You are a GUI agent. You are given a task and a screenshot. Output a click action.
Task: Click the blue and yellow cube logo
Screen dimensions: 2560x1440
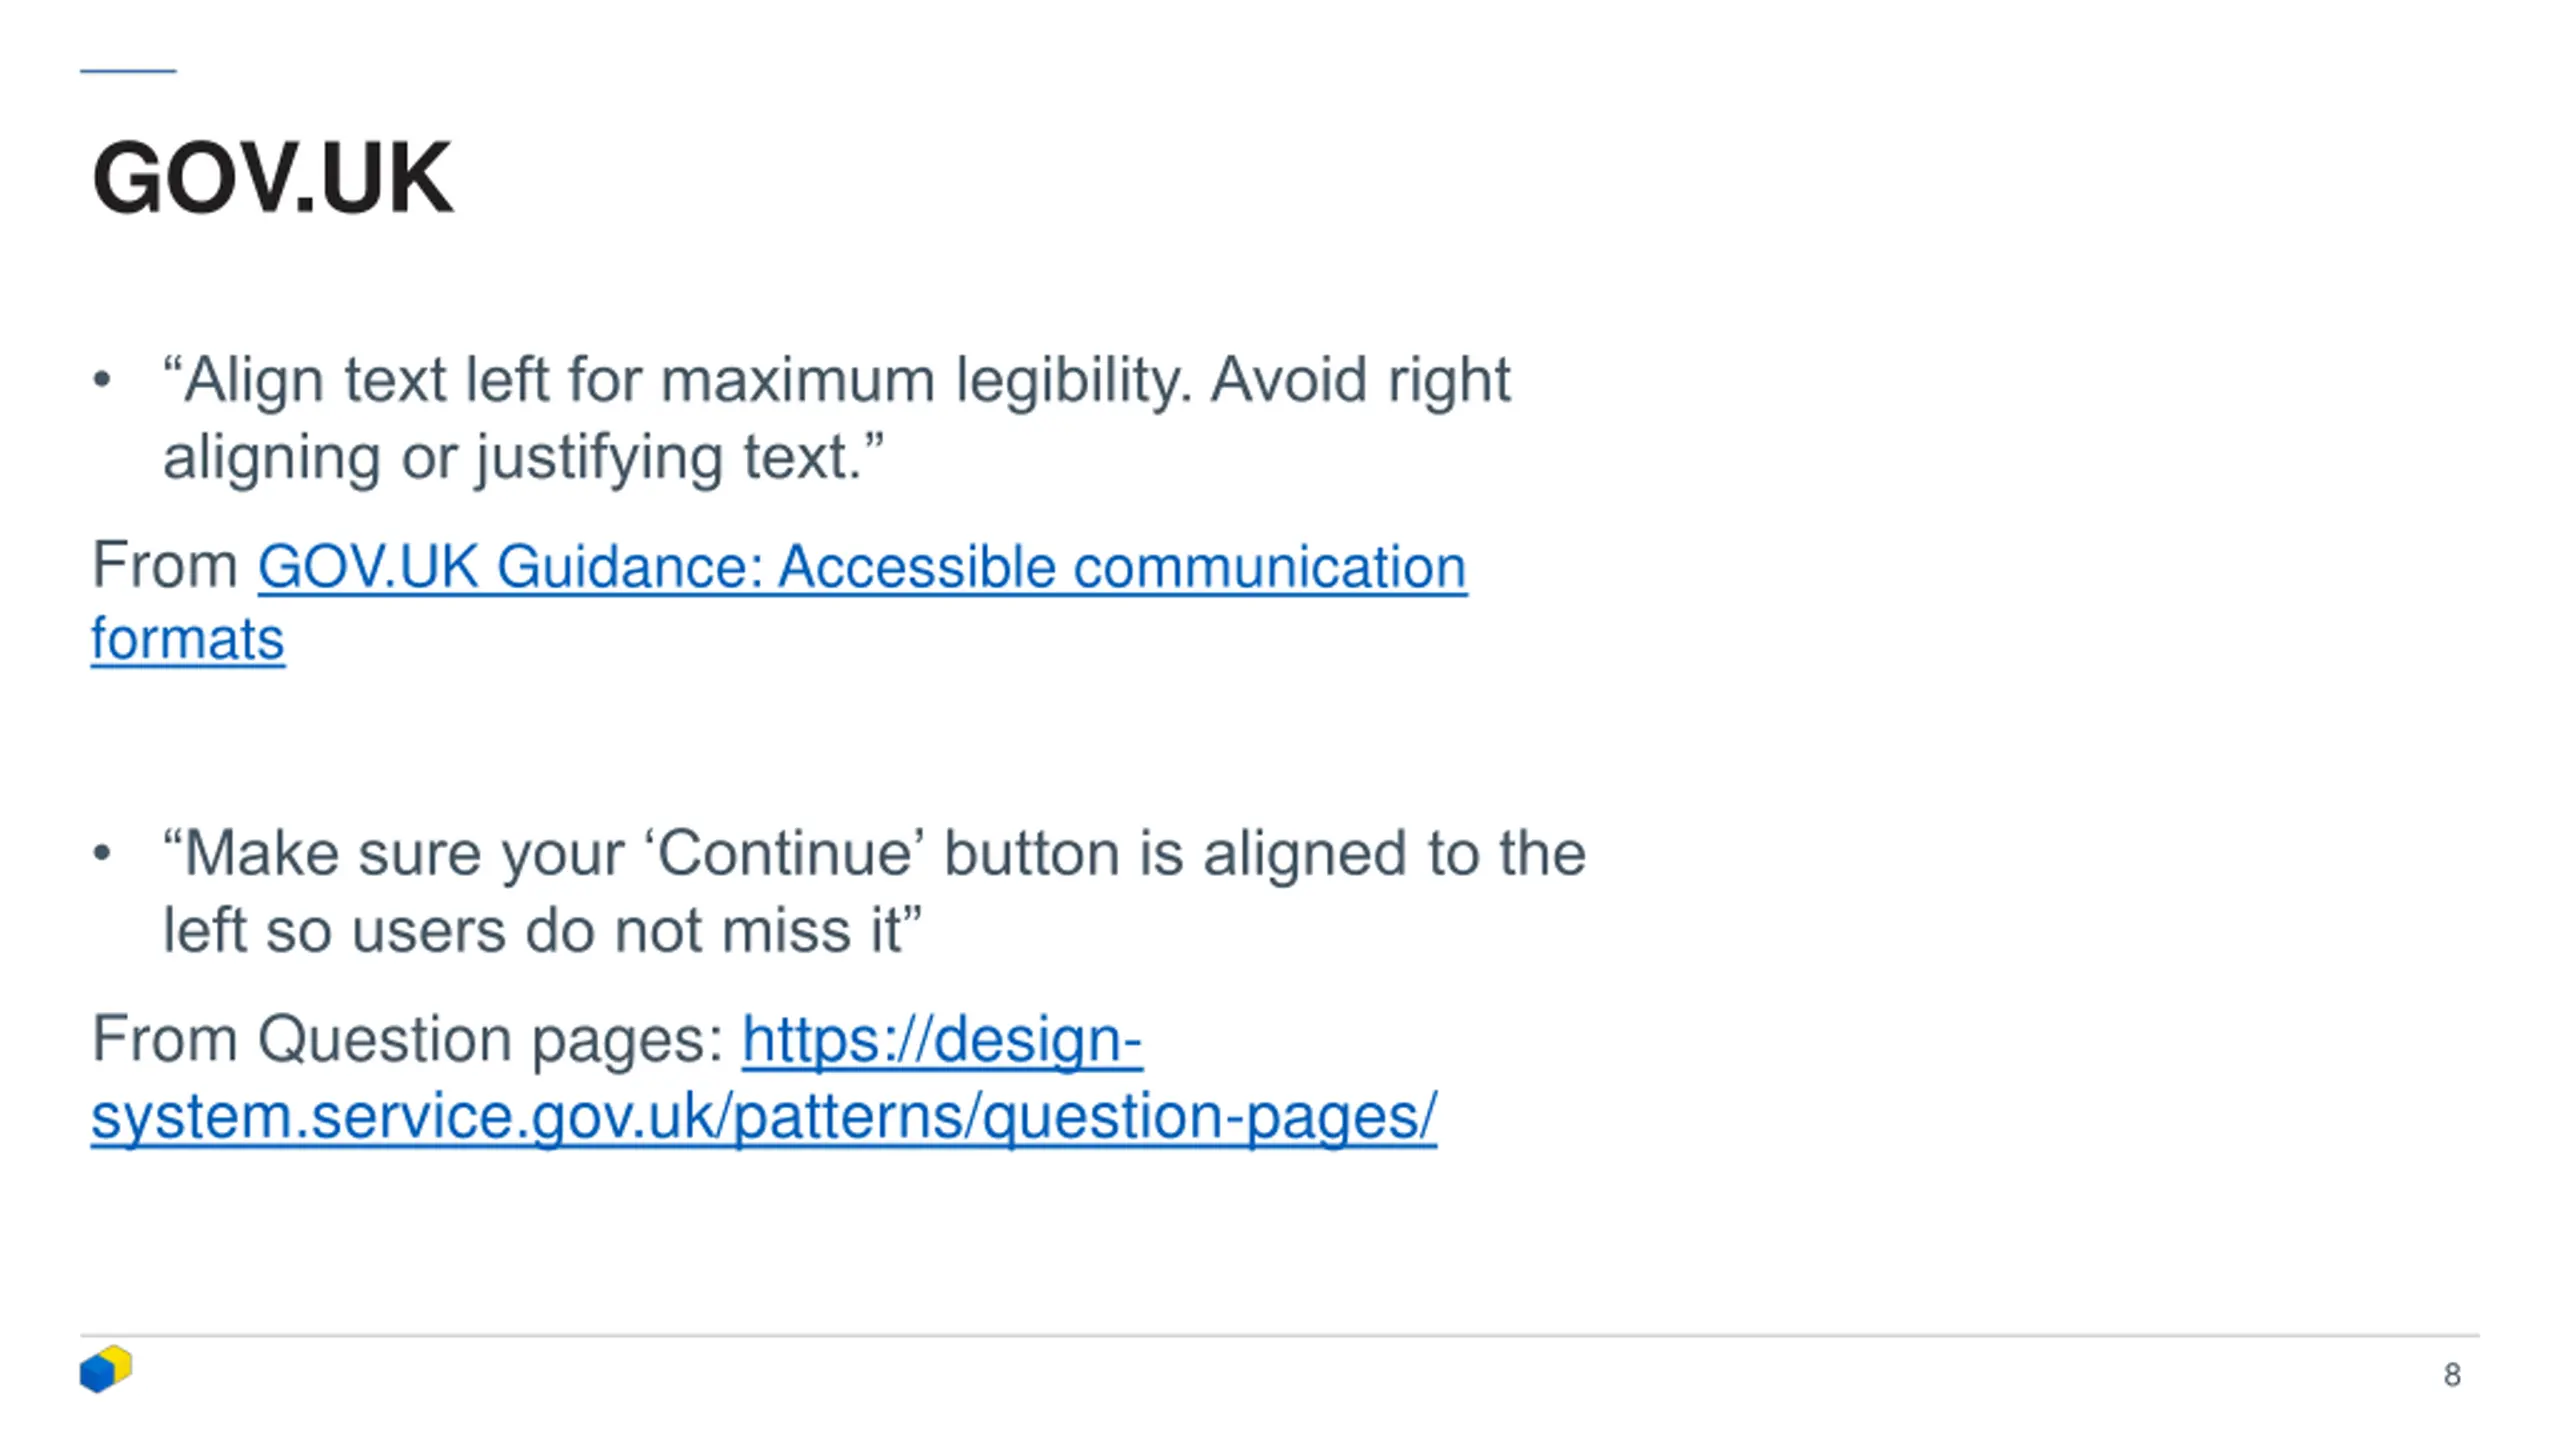coord(106,1368)
